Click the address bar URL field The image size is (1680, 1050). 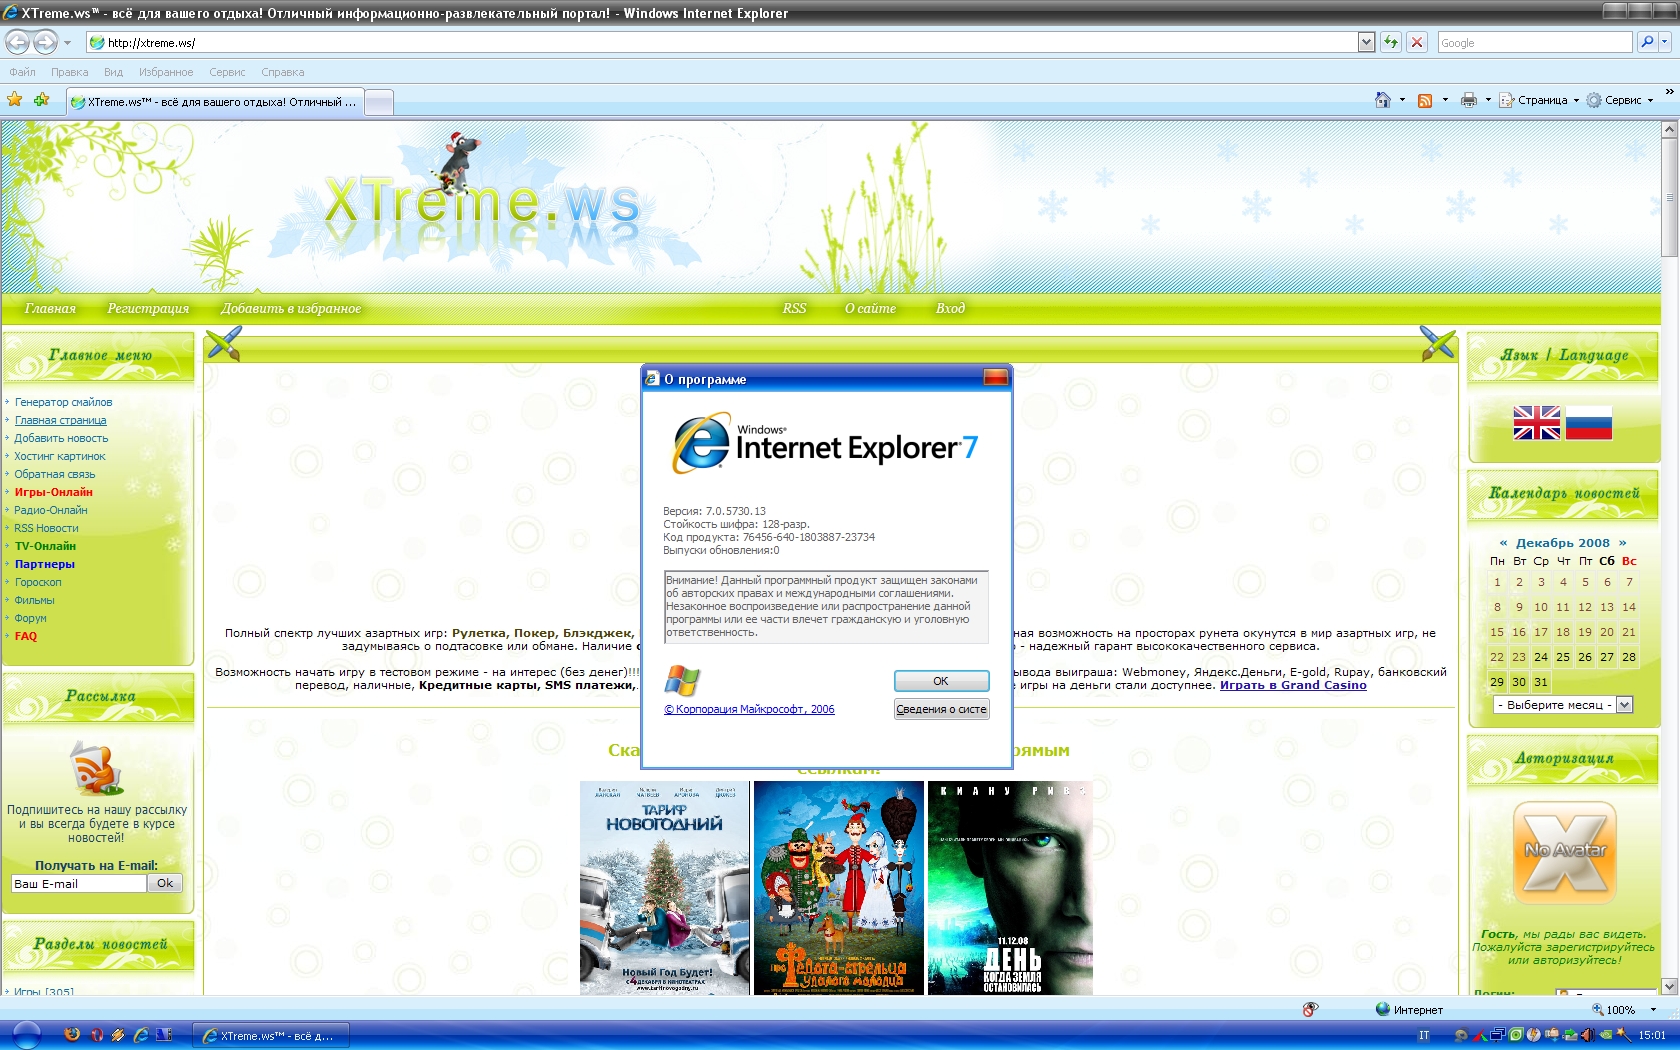point(722,42)
